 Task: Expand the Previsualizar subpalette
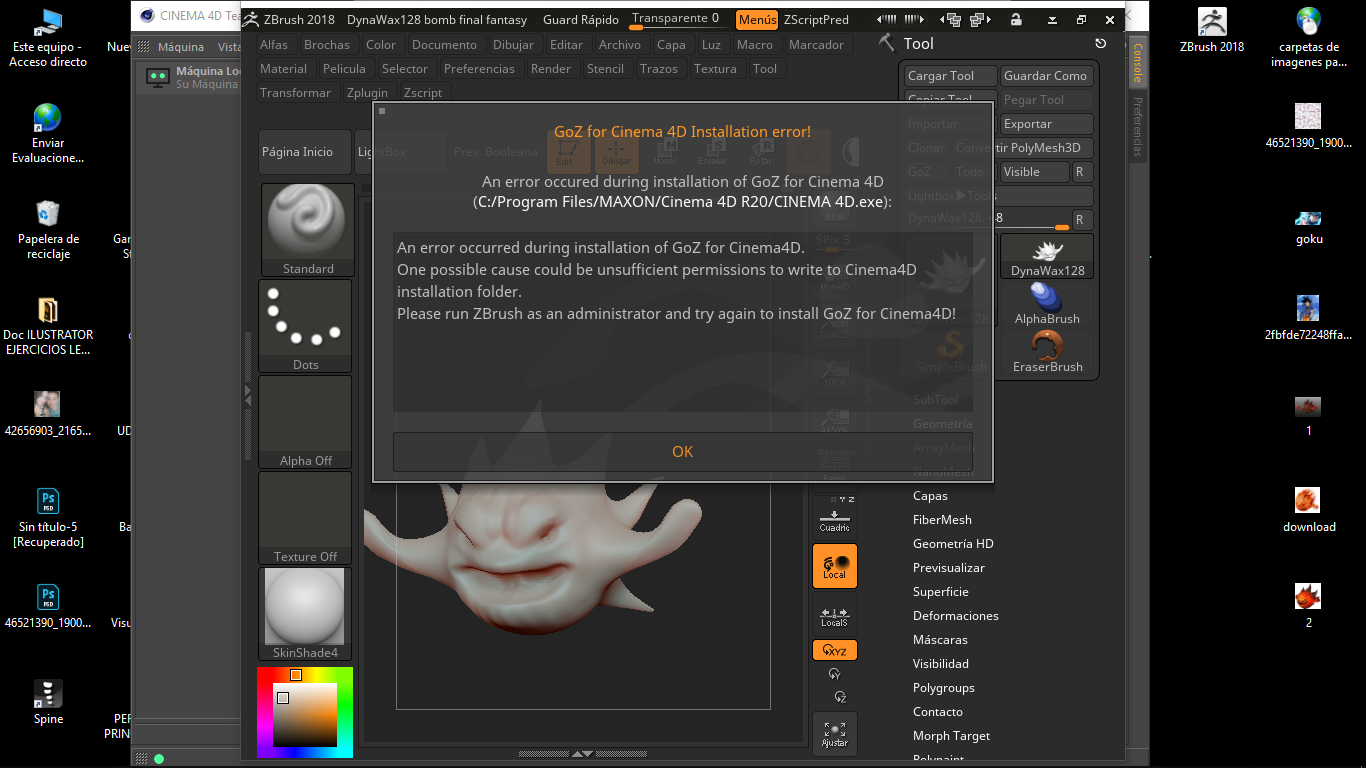949,568
